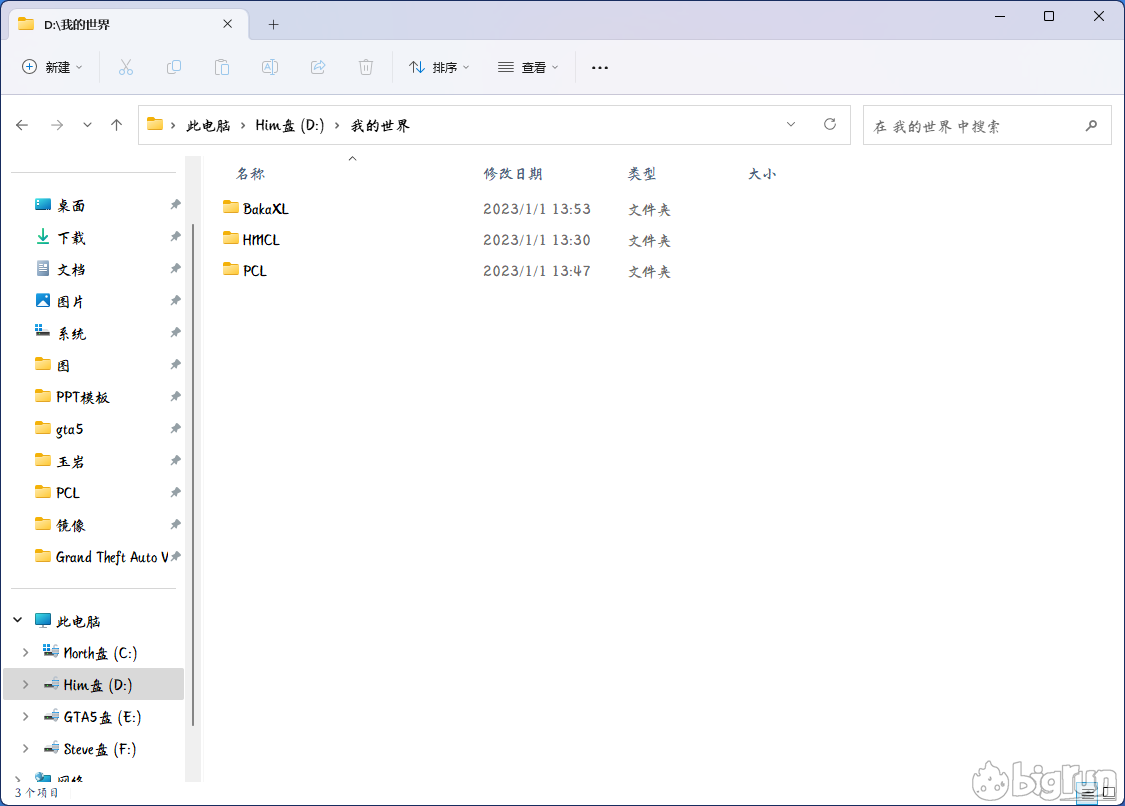Click the navigation pane scrollbar
This screenshot has height=806, width=1125.
point(193,474)
